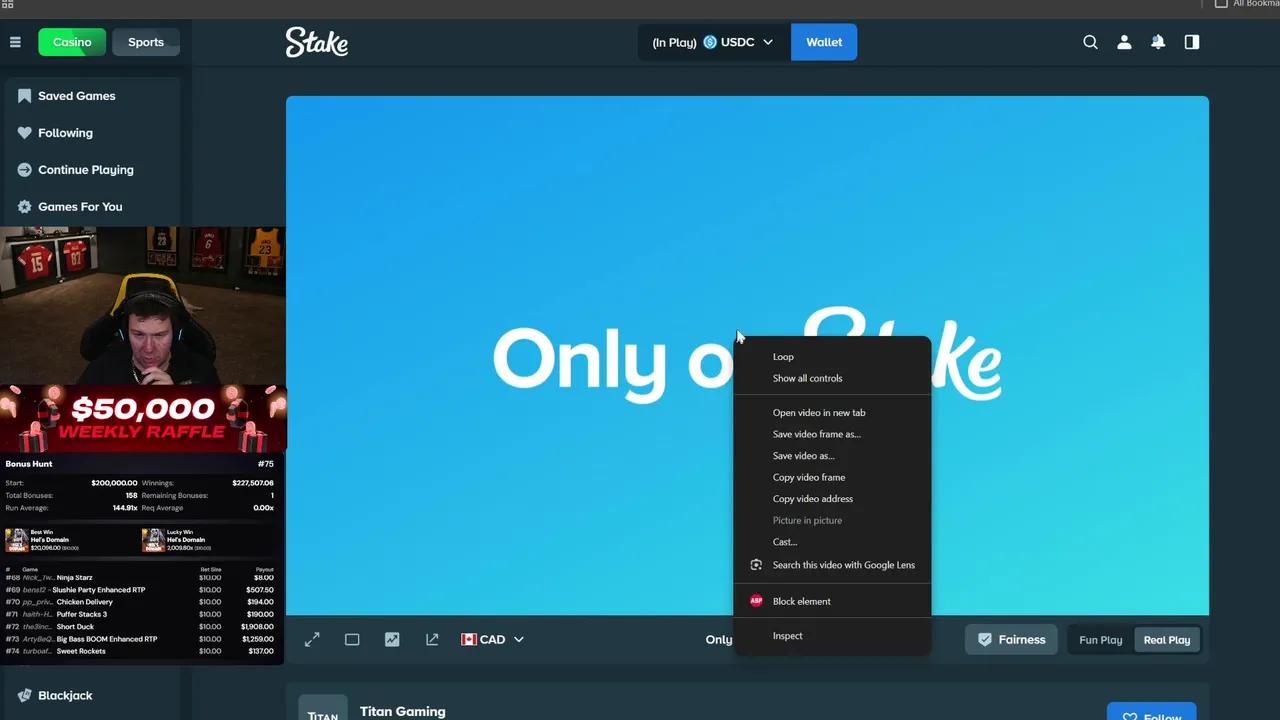Open the hamburger menu icon
Viewport: 1280px width, 720px height.
(x=15, y=42)
